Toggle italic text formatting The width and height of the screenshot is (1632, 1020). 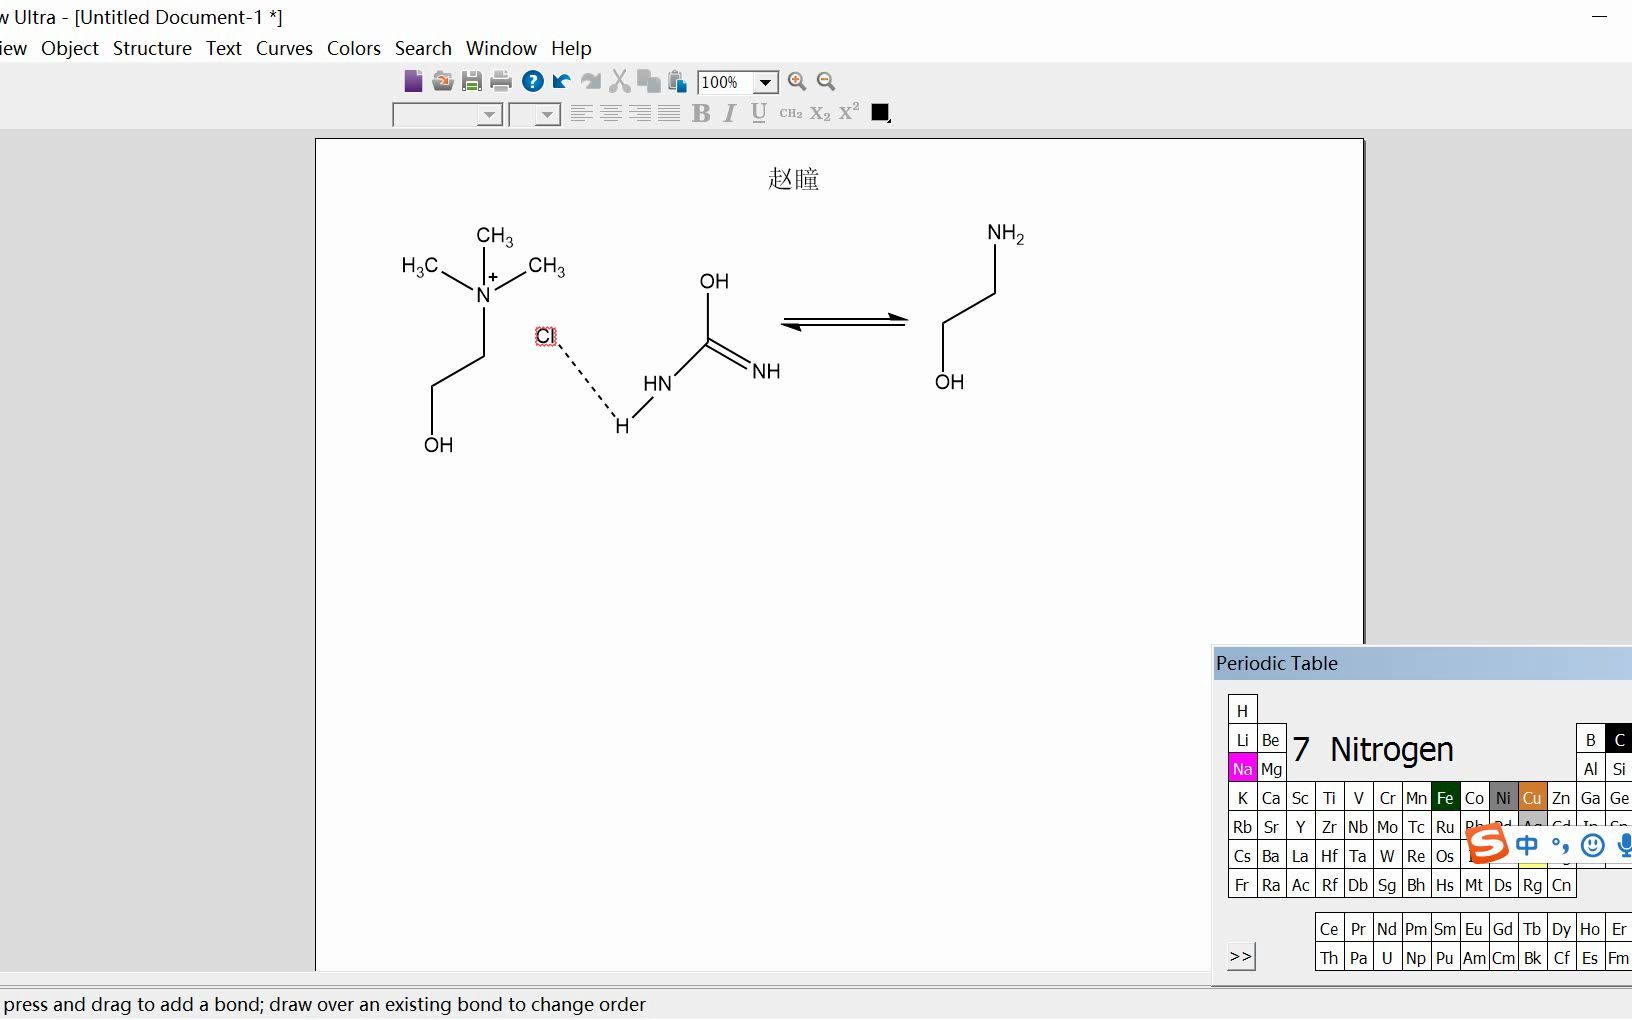coord(729,113)
